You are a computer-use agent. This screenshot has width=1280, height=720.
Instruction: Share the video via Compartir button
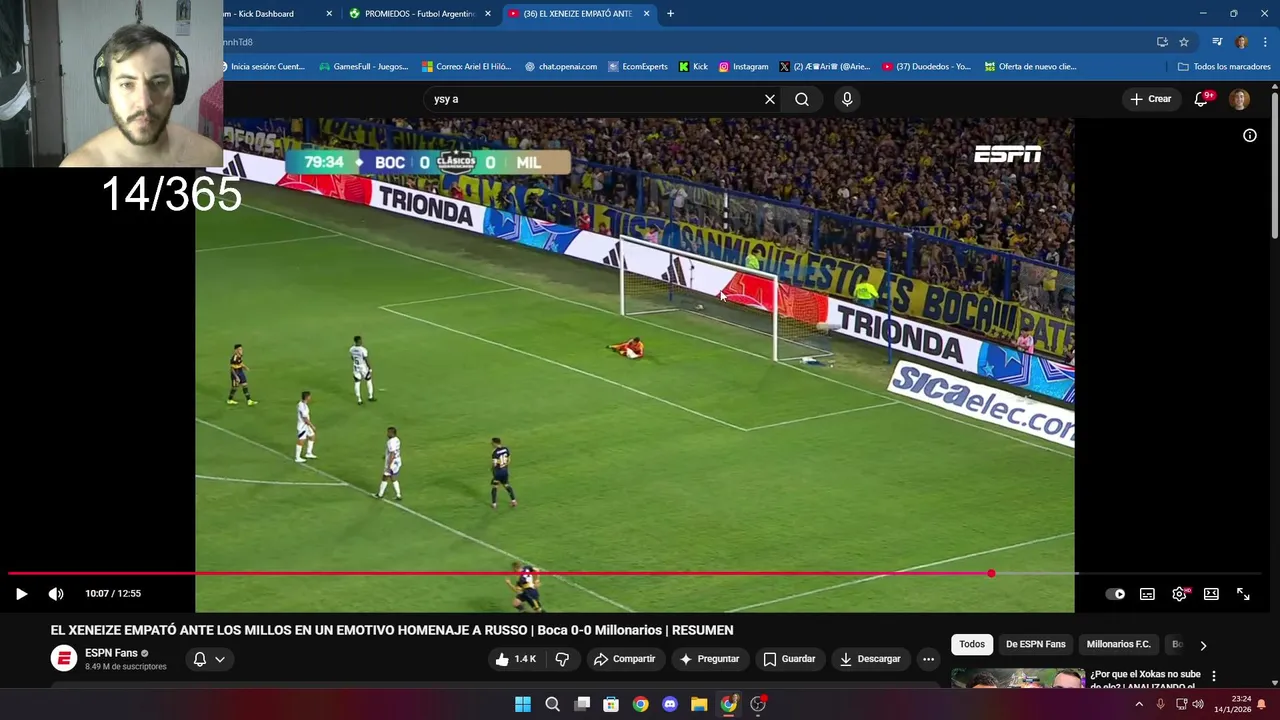point(624,659)
